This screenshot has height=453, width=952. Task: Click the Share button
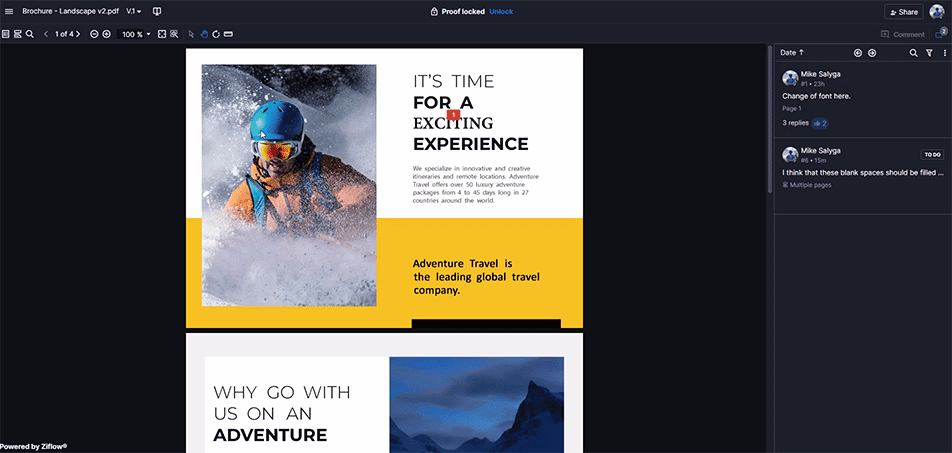[903, 12]
